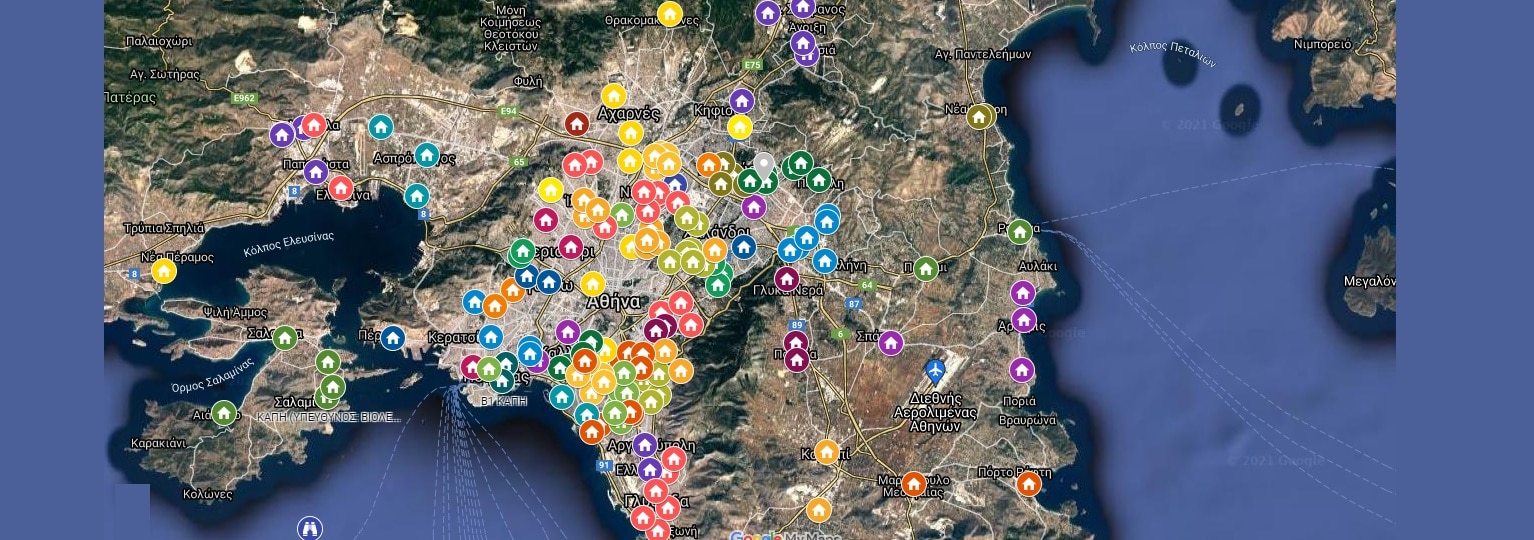Select the dark red house marker near Αχαρνές
This screenshot has height=540, width=1534.
[576, 124]
